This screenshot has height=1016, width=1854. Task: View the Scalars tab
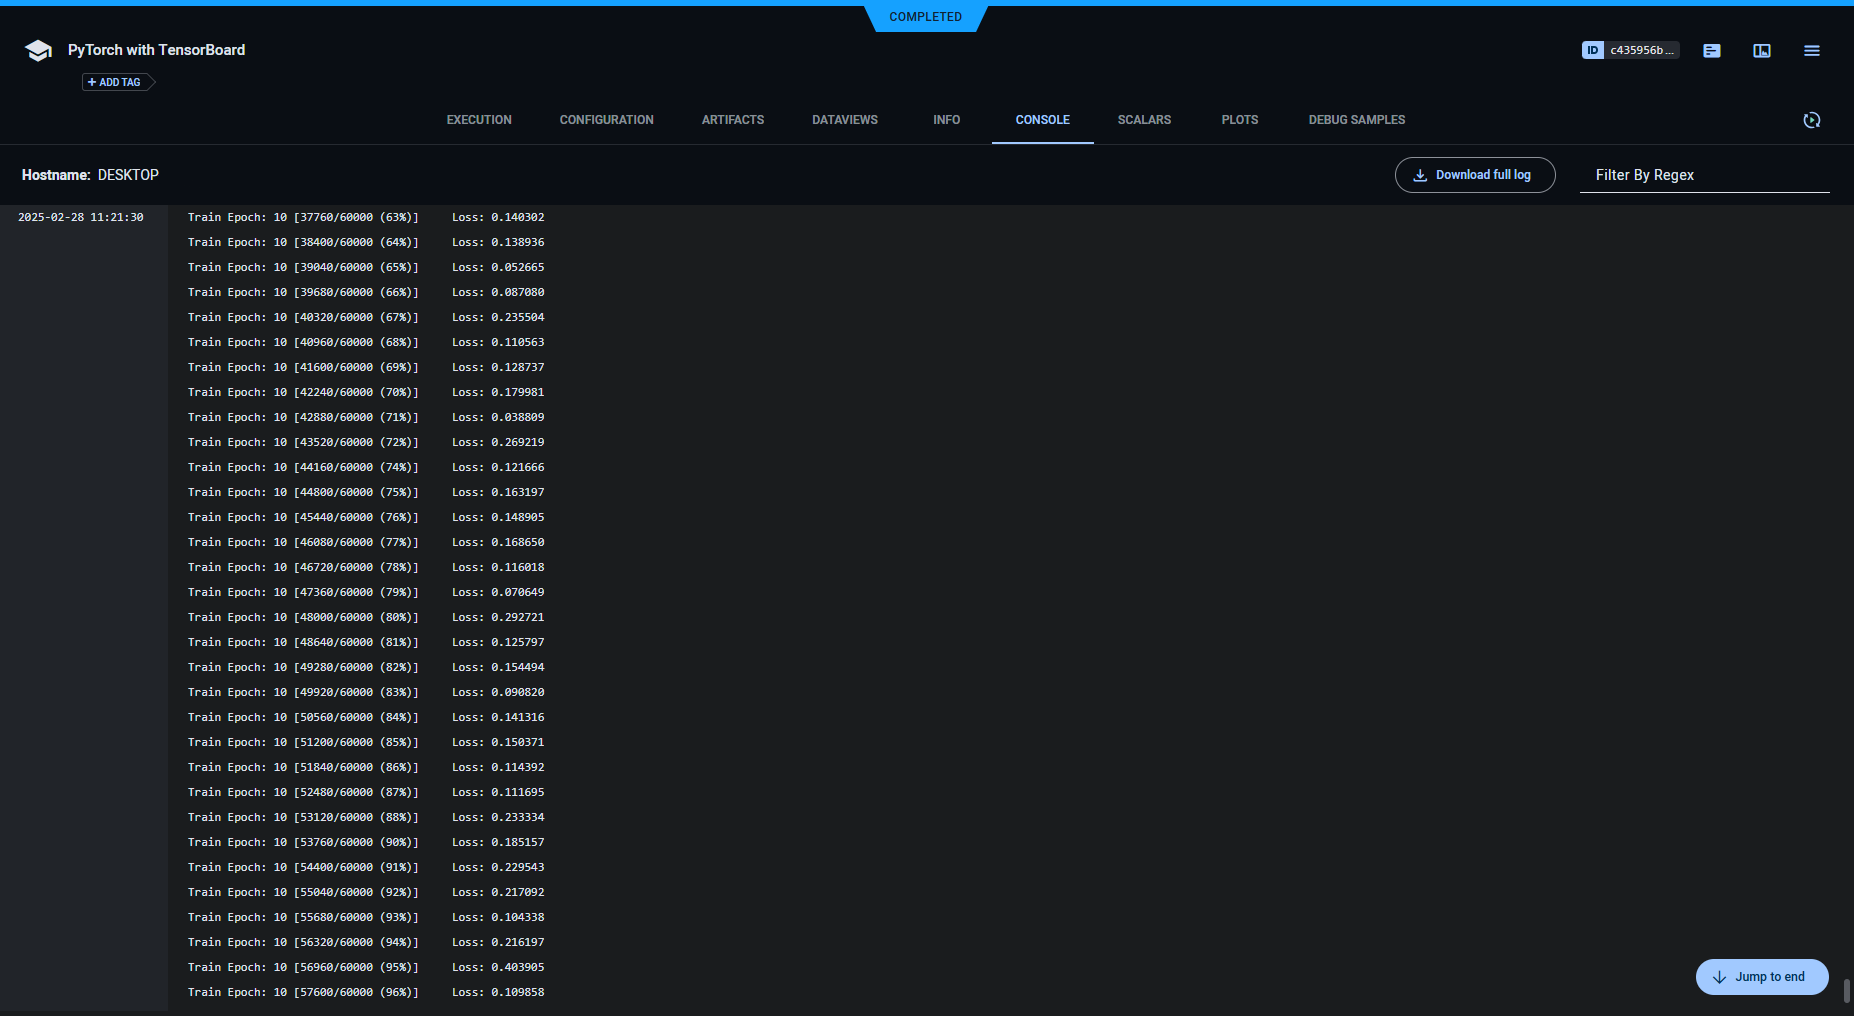1143,120
